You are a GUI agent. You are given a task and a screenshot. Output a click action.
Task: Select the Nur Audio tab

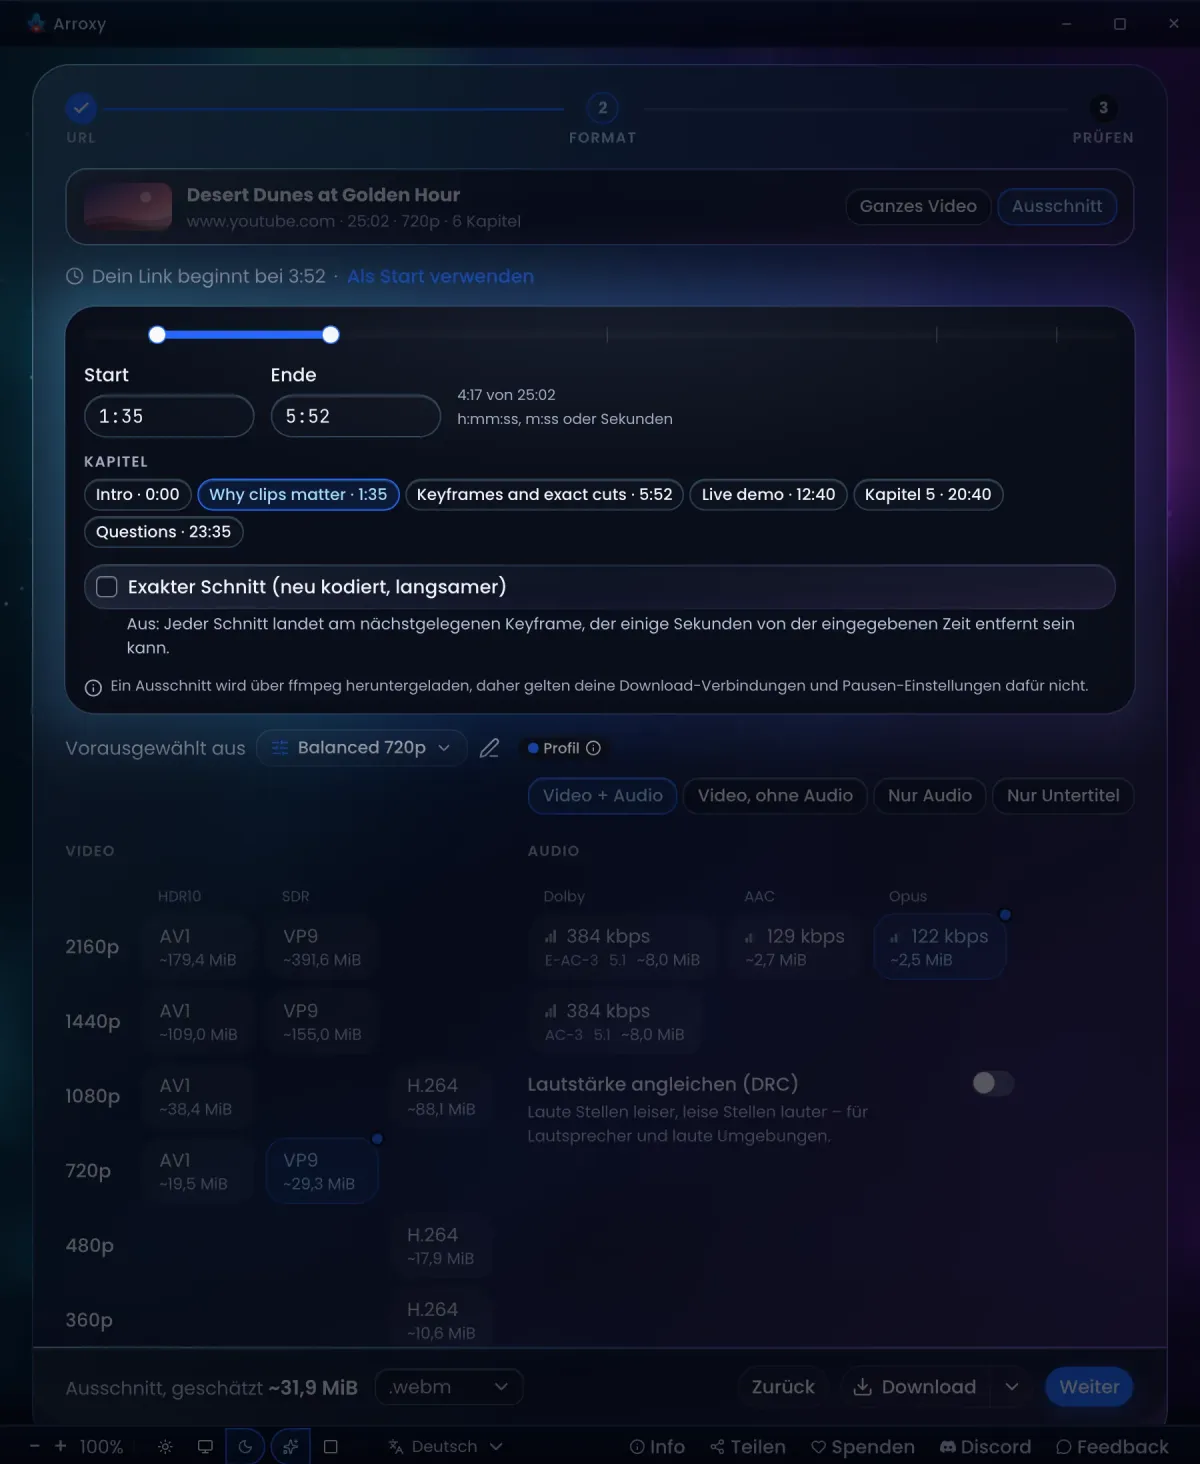click(930, 796)
